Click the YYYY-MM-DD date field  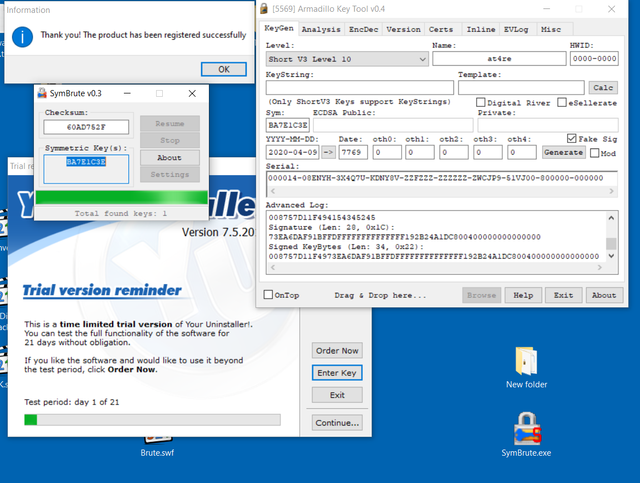pyautogui.click(x=293, y=152)
